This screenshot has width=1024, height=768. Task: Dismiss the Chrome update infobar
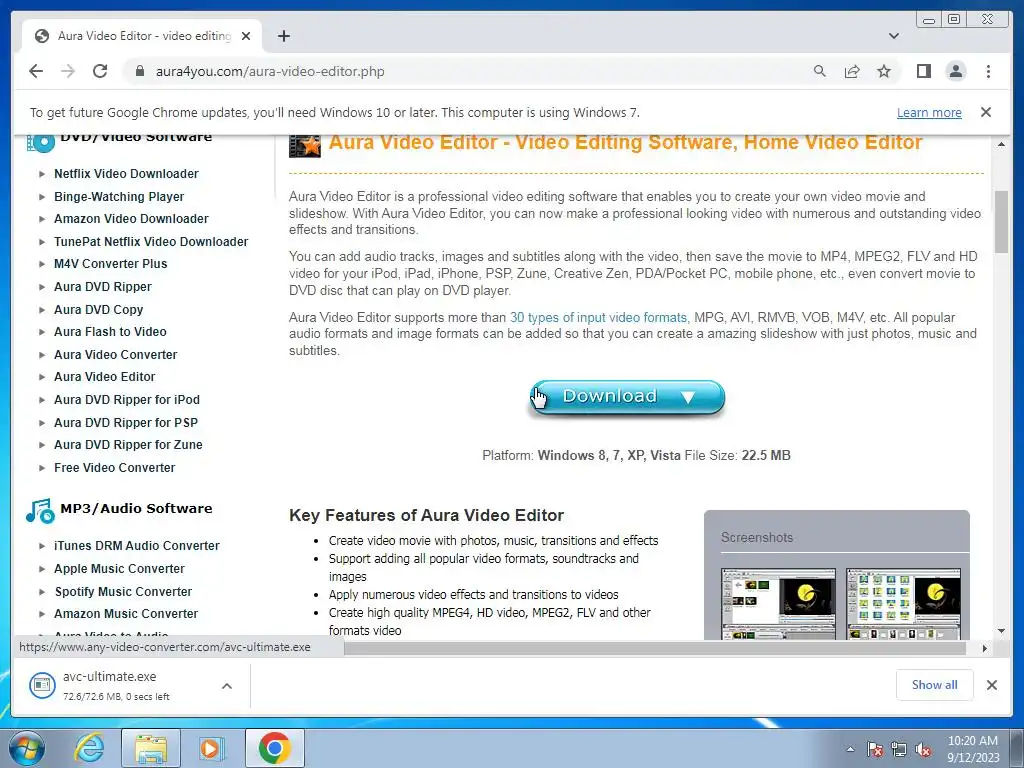point(985,112)
